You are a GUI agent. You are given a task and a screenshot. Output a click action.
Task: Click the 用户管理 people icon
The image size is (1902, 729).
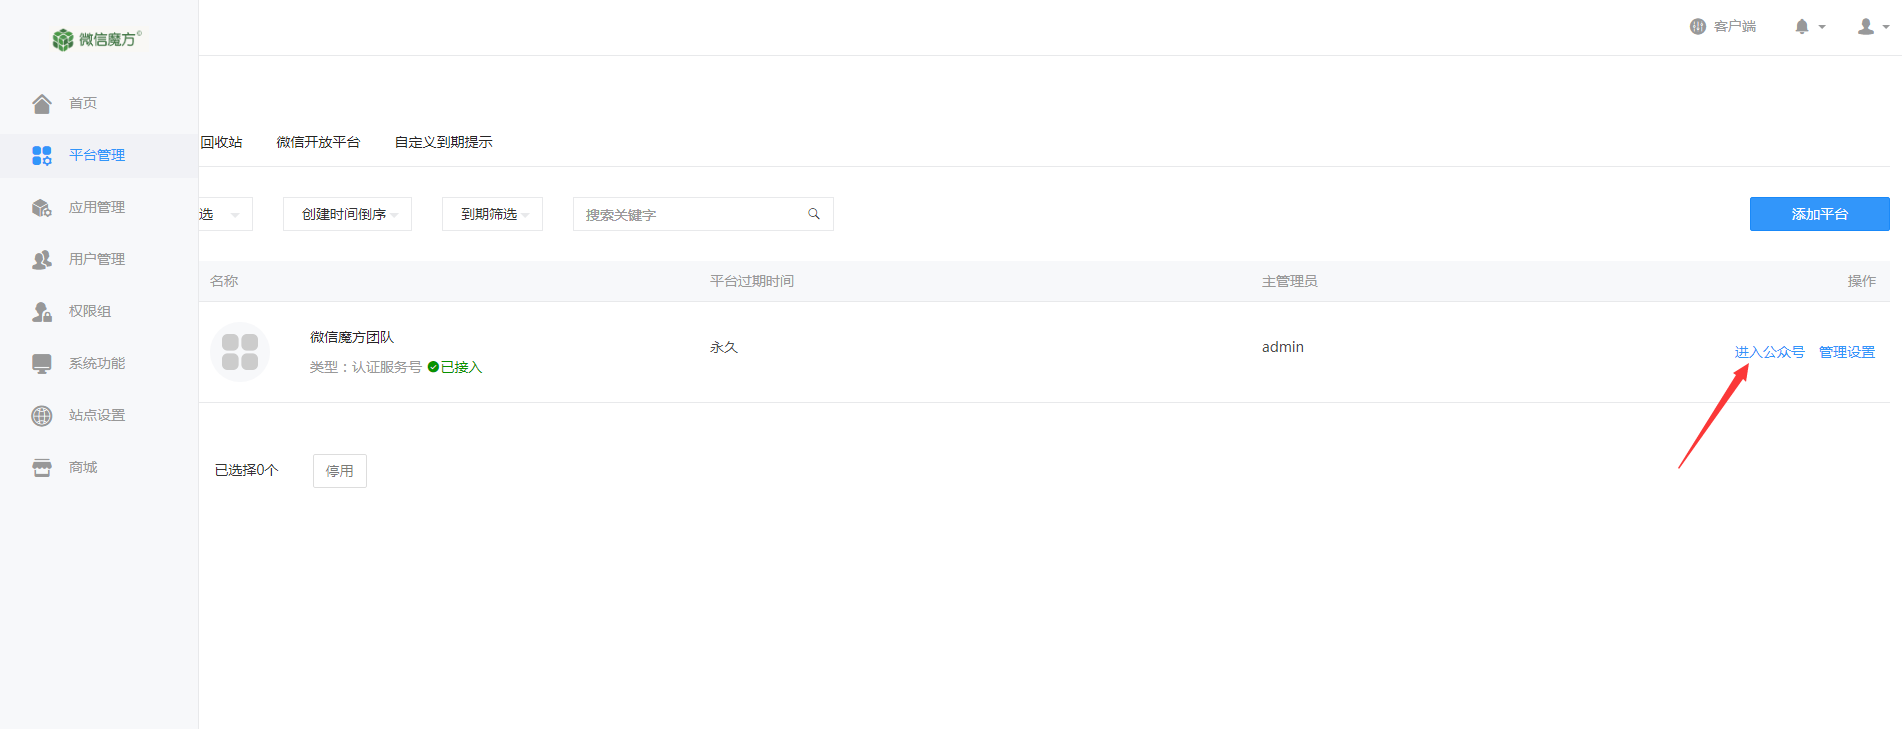point(42,259)
